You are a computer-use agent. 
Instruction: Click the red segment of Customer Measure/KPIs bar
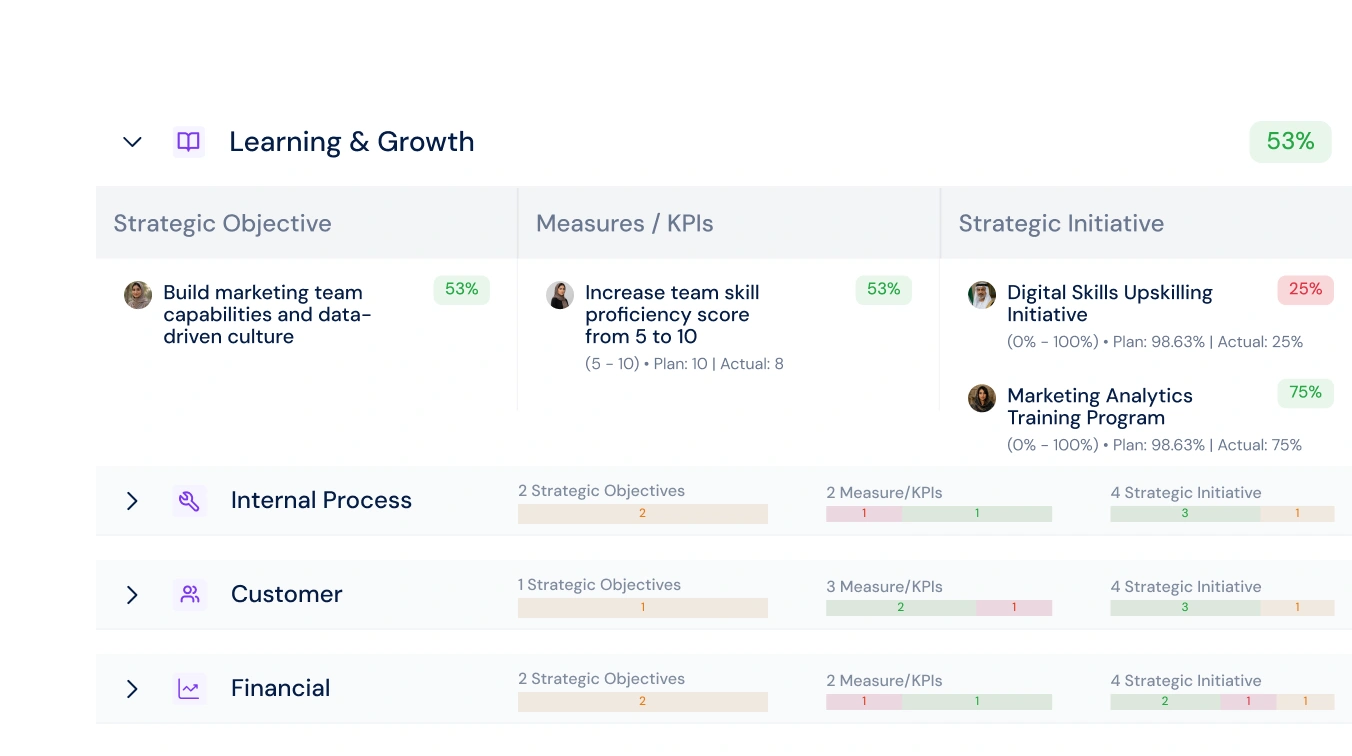[x=1014, y=608]
